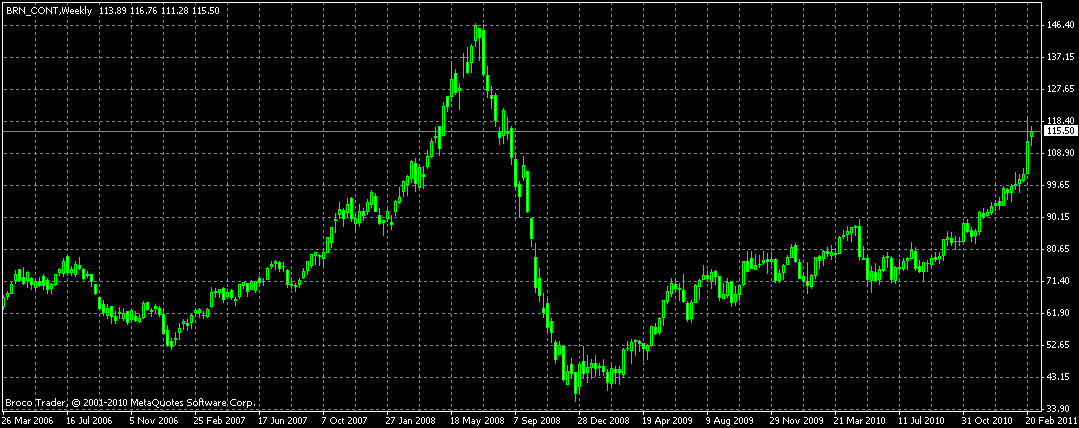
Task: Click the current price label 115.50
Action: pyautogui.click(x=1059, y=131)
